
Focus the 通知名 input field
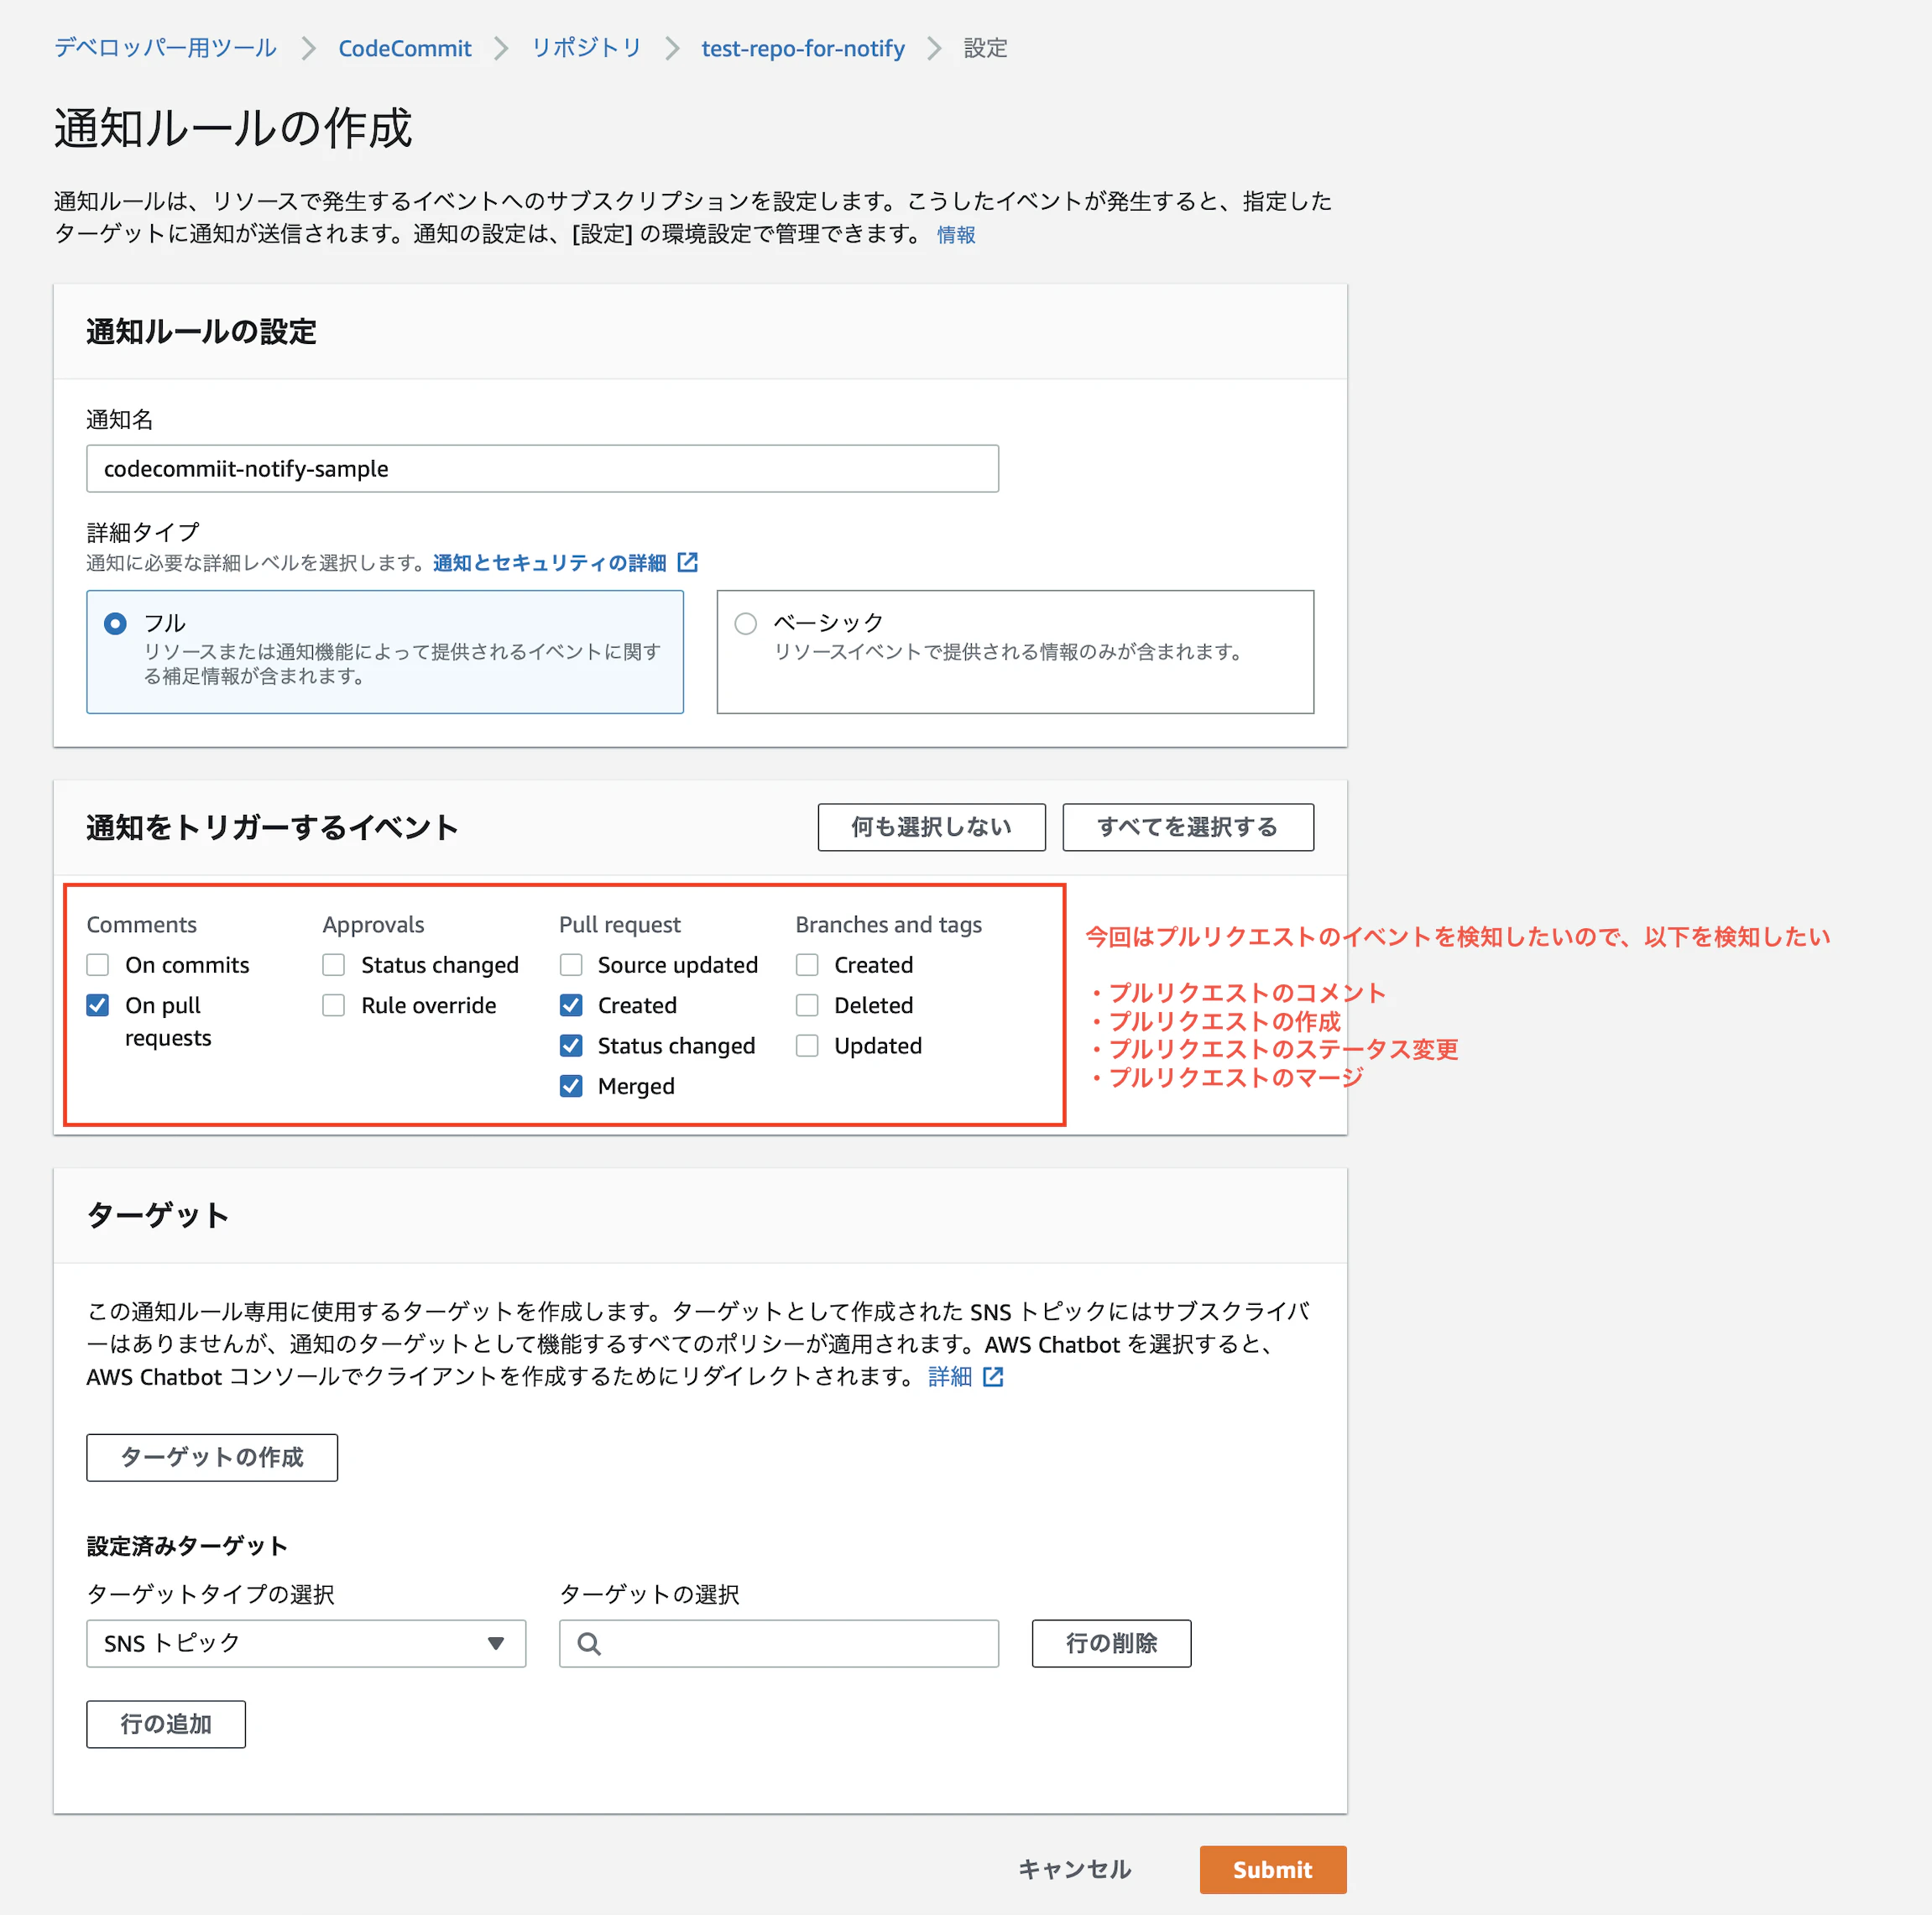(542, 468)
